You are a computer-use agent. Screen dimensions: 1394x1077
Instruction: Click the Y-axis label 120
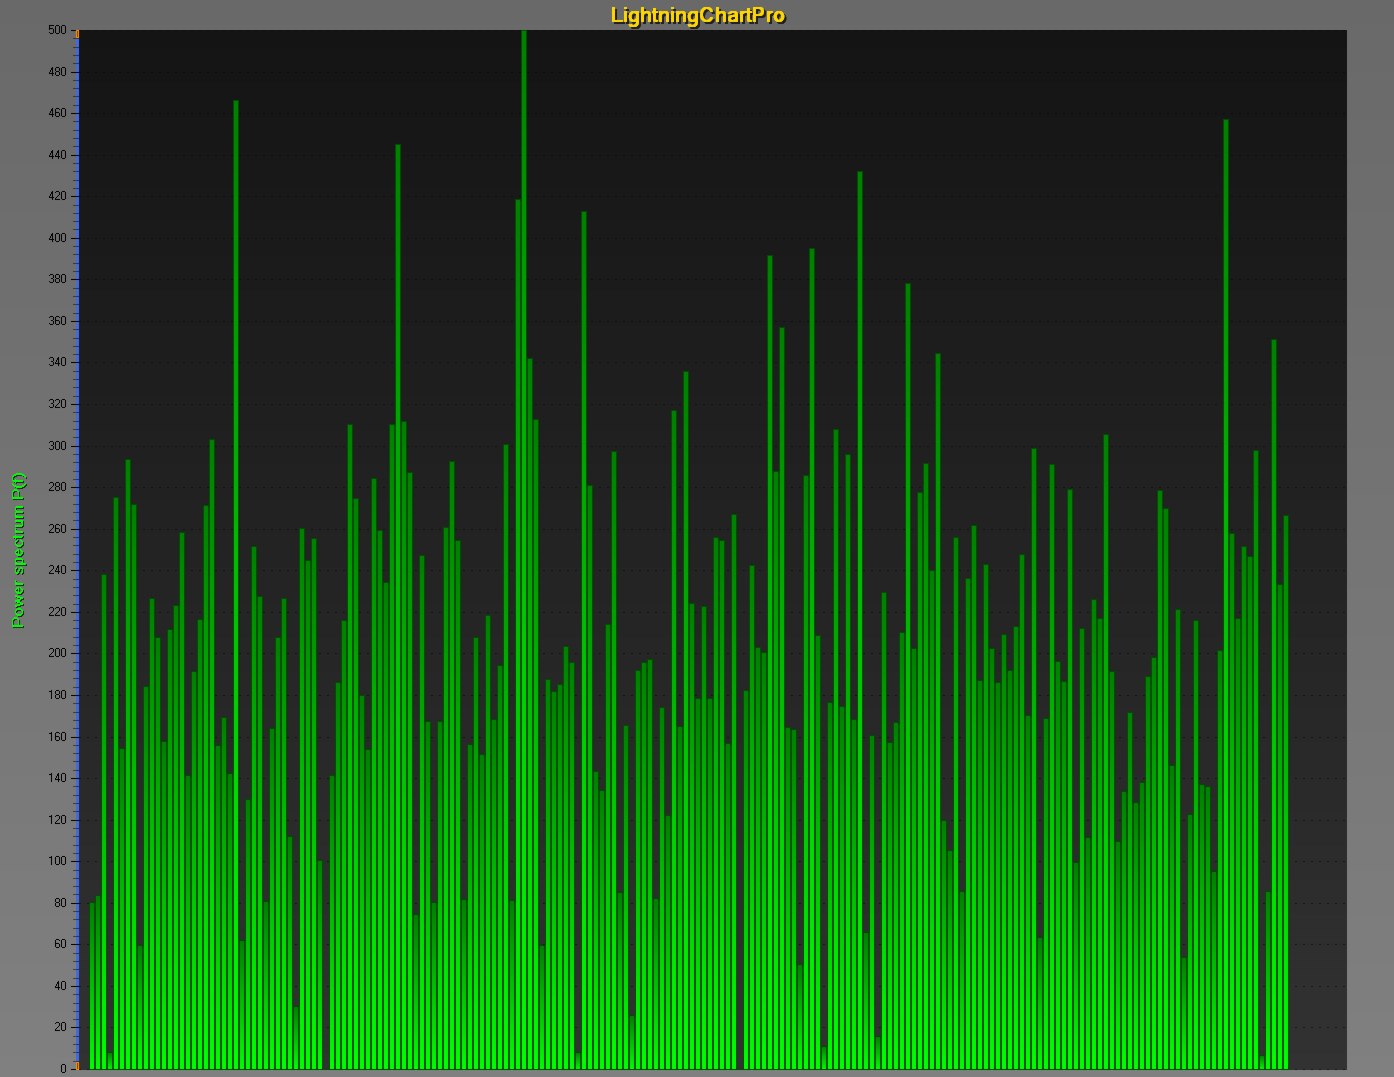(57, 820)
